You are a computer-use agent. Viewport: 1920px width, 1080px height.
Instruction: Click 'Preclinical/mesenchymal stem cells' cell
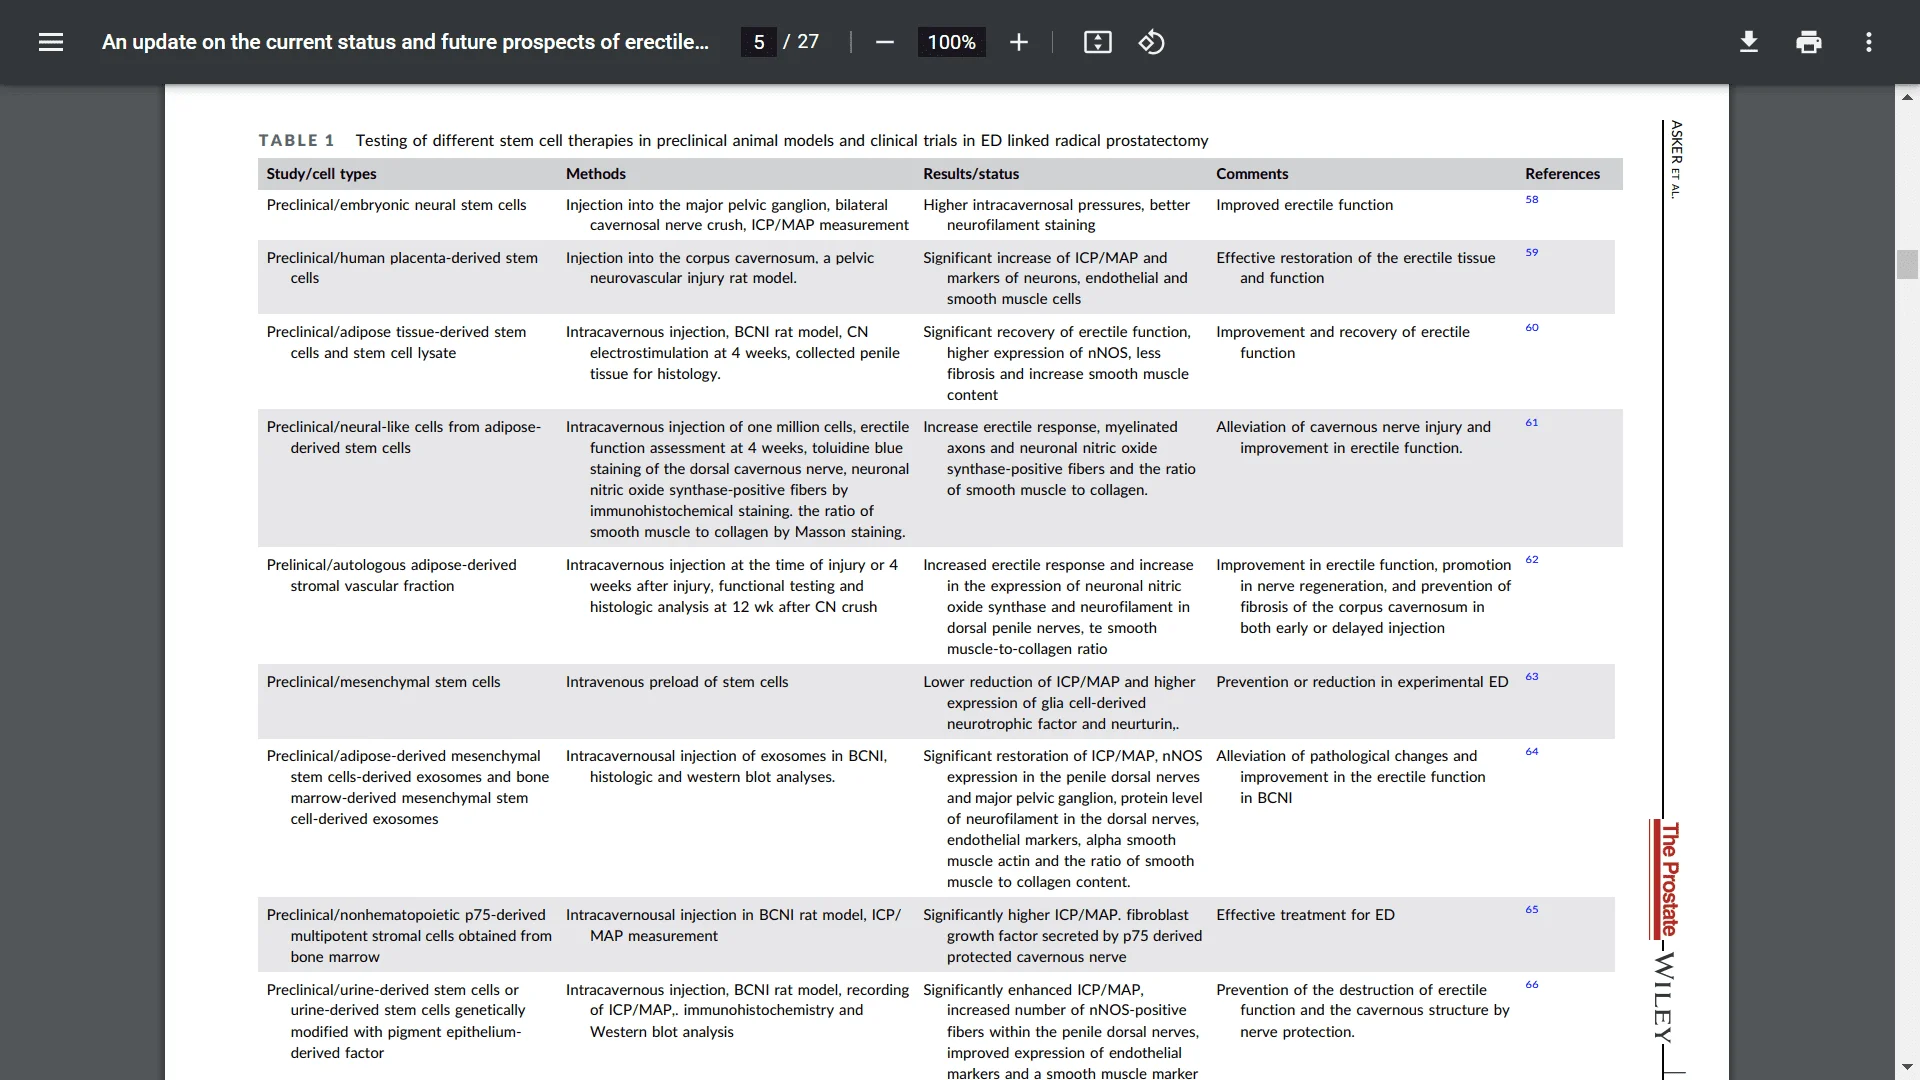tap(383, 682)
